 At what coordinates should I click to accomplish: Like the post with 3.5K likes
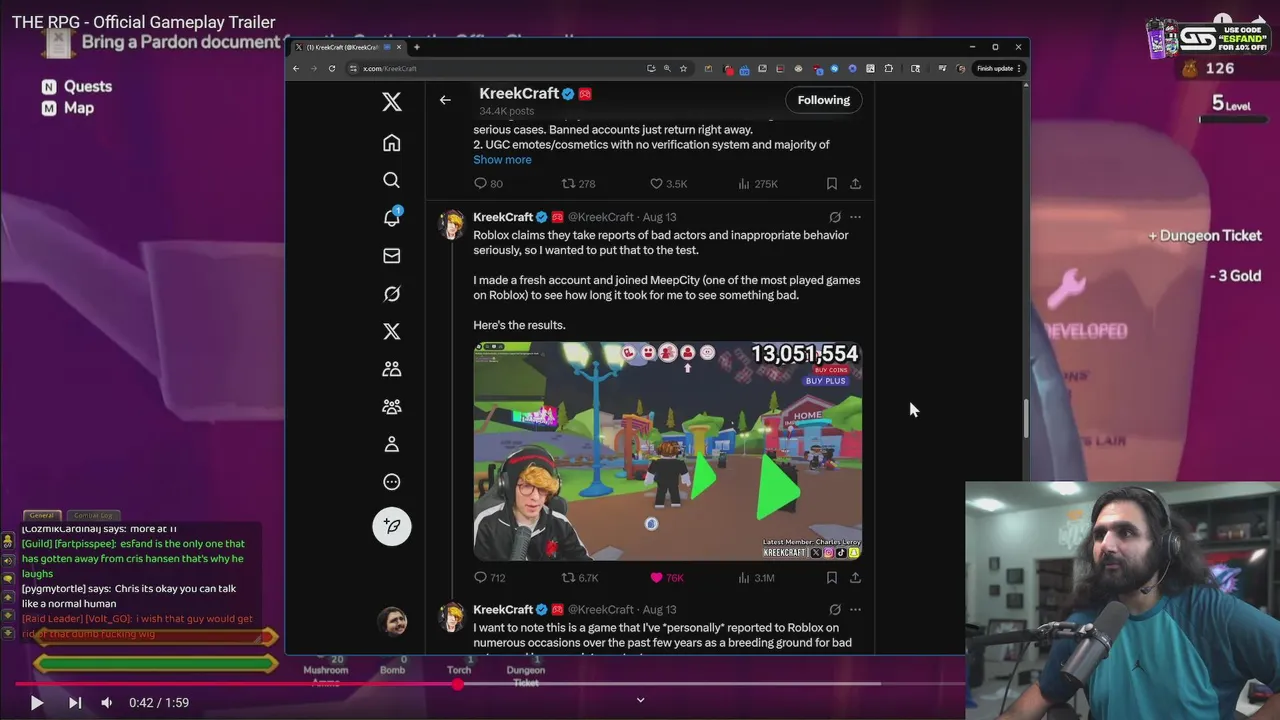click(668, 184)
